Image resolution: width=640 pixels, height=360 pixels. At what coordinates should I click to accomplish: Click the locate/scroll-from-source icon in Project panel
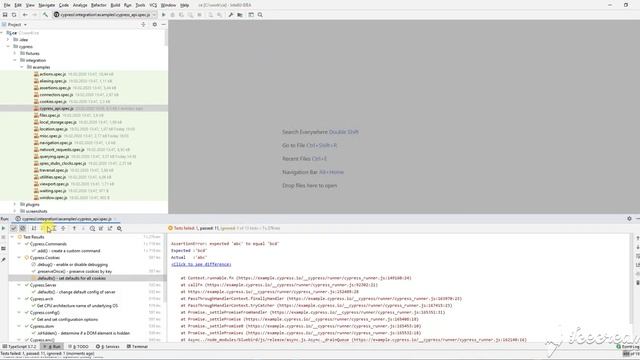(143, 24)
